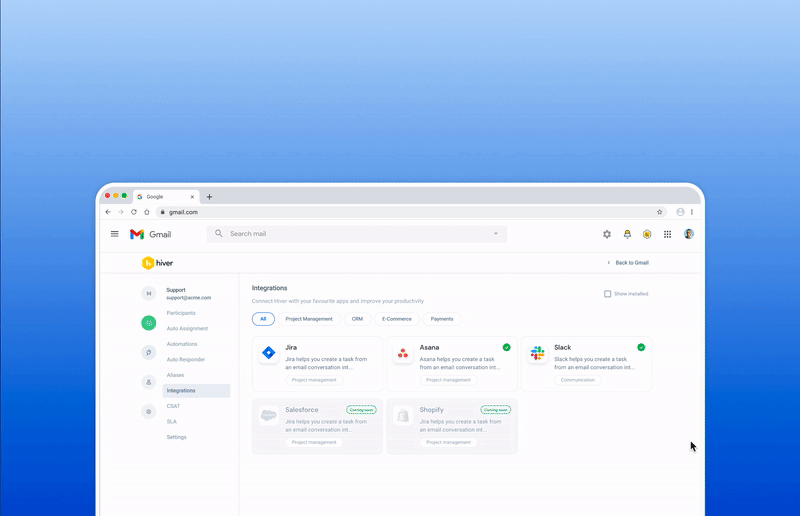Click the Jira logo icon
This screenshot has width=800, height=516.
[x=268, y=353]
